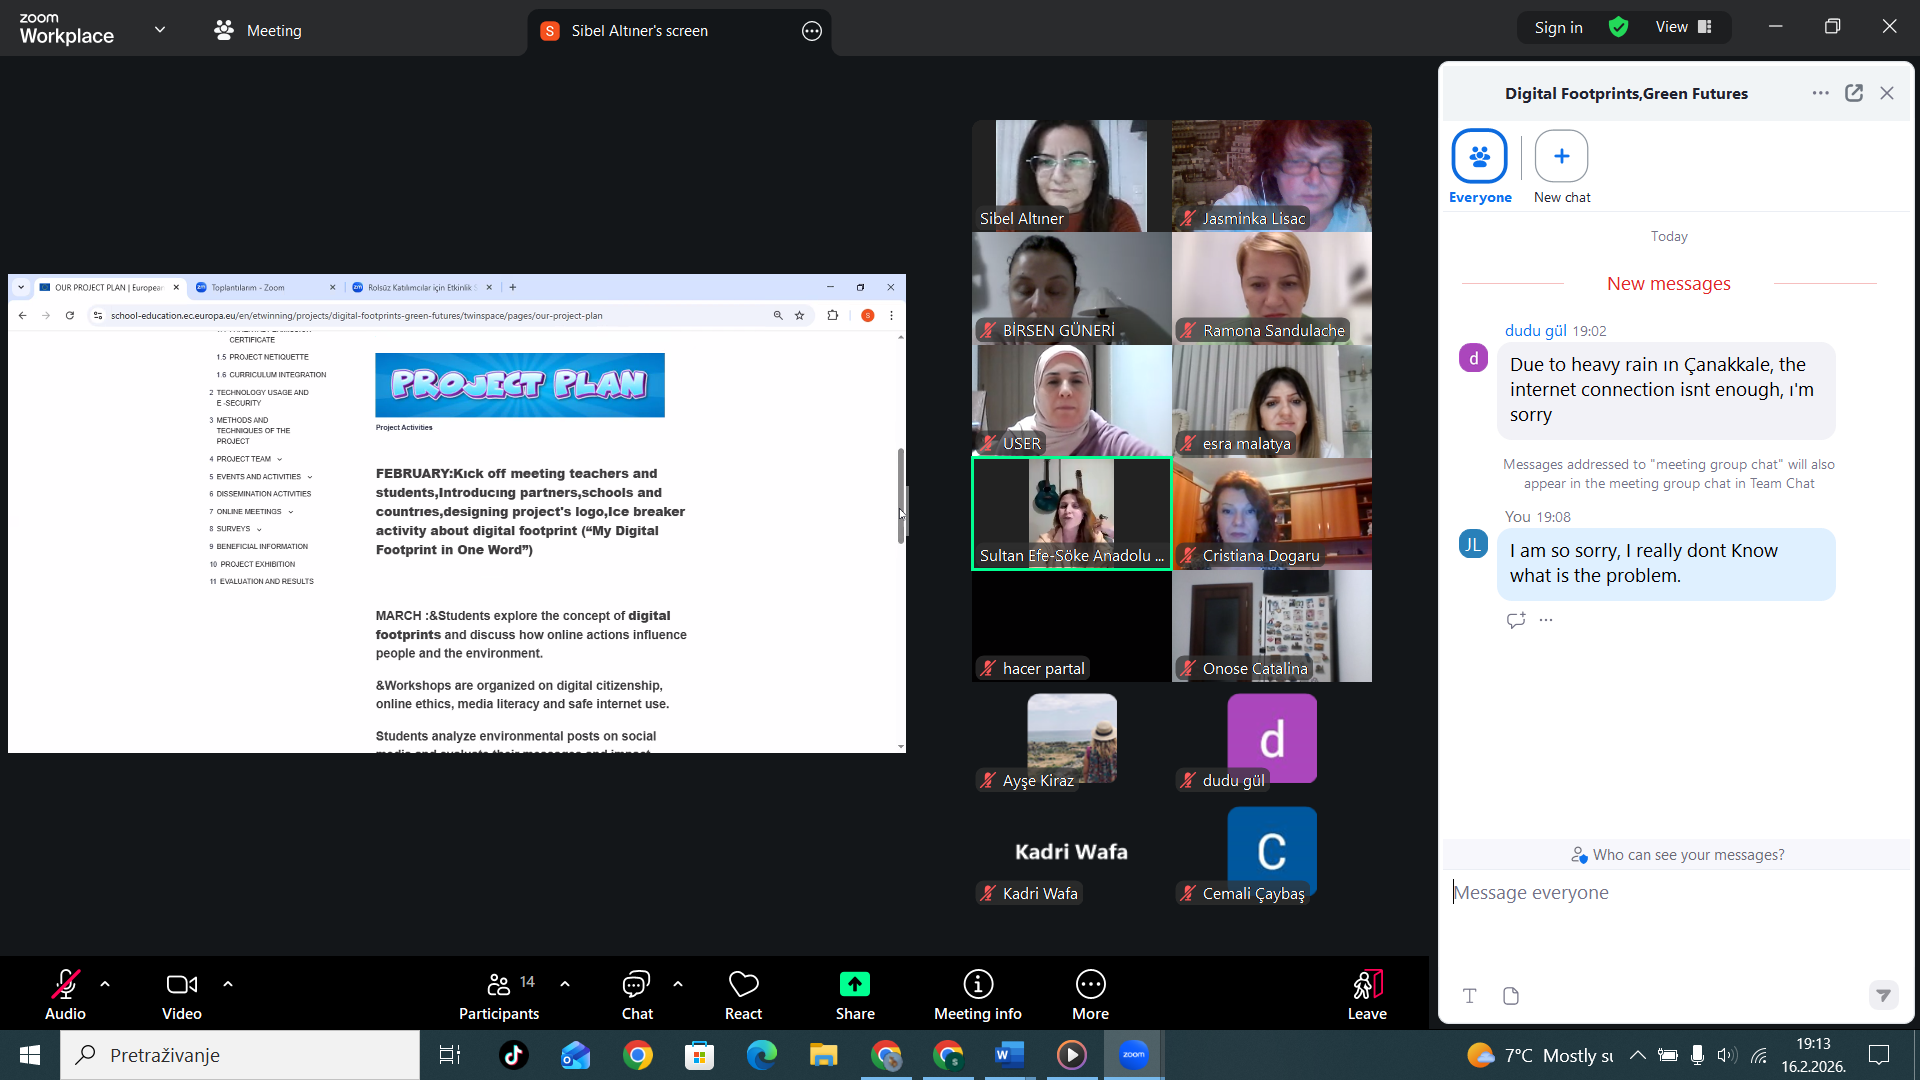Open the encryption shield icon

(x=1619, y=28)
